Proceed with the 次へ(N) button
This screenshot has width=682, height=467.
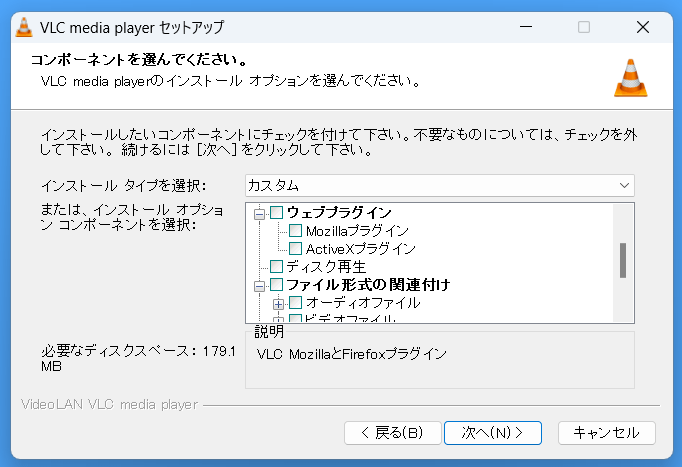(x=493, y=433)
